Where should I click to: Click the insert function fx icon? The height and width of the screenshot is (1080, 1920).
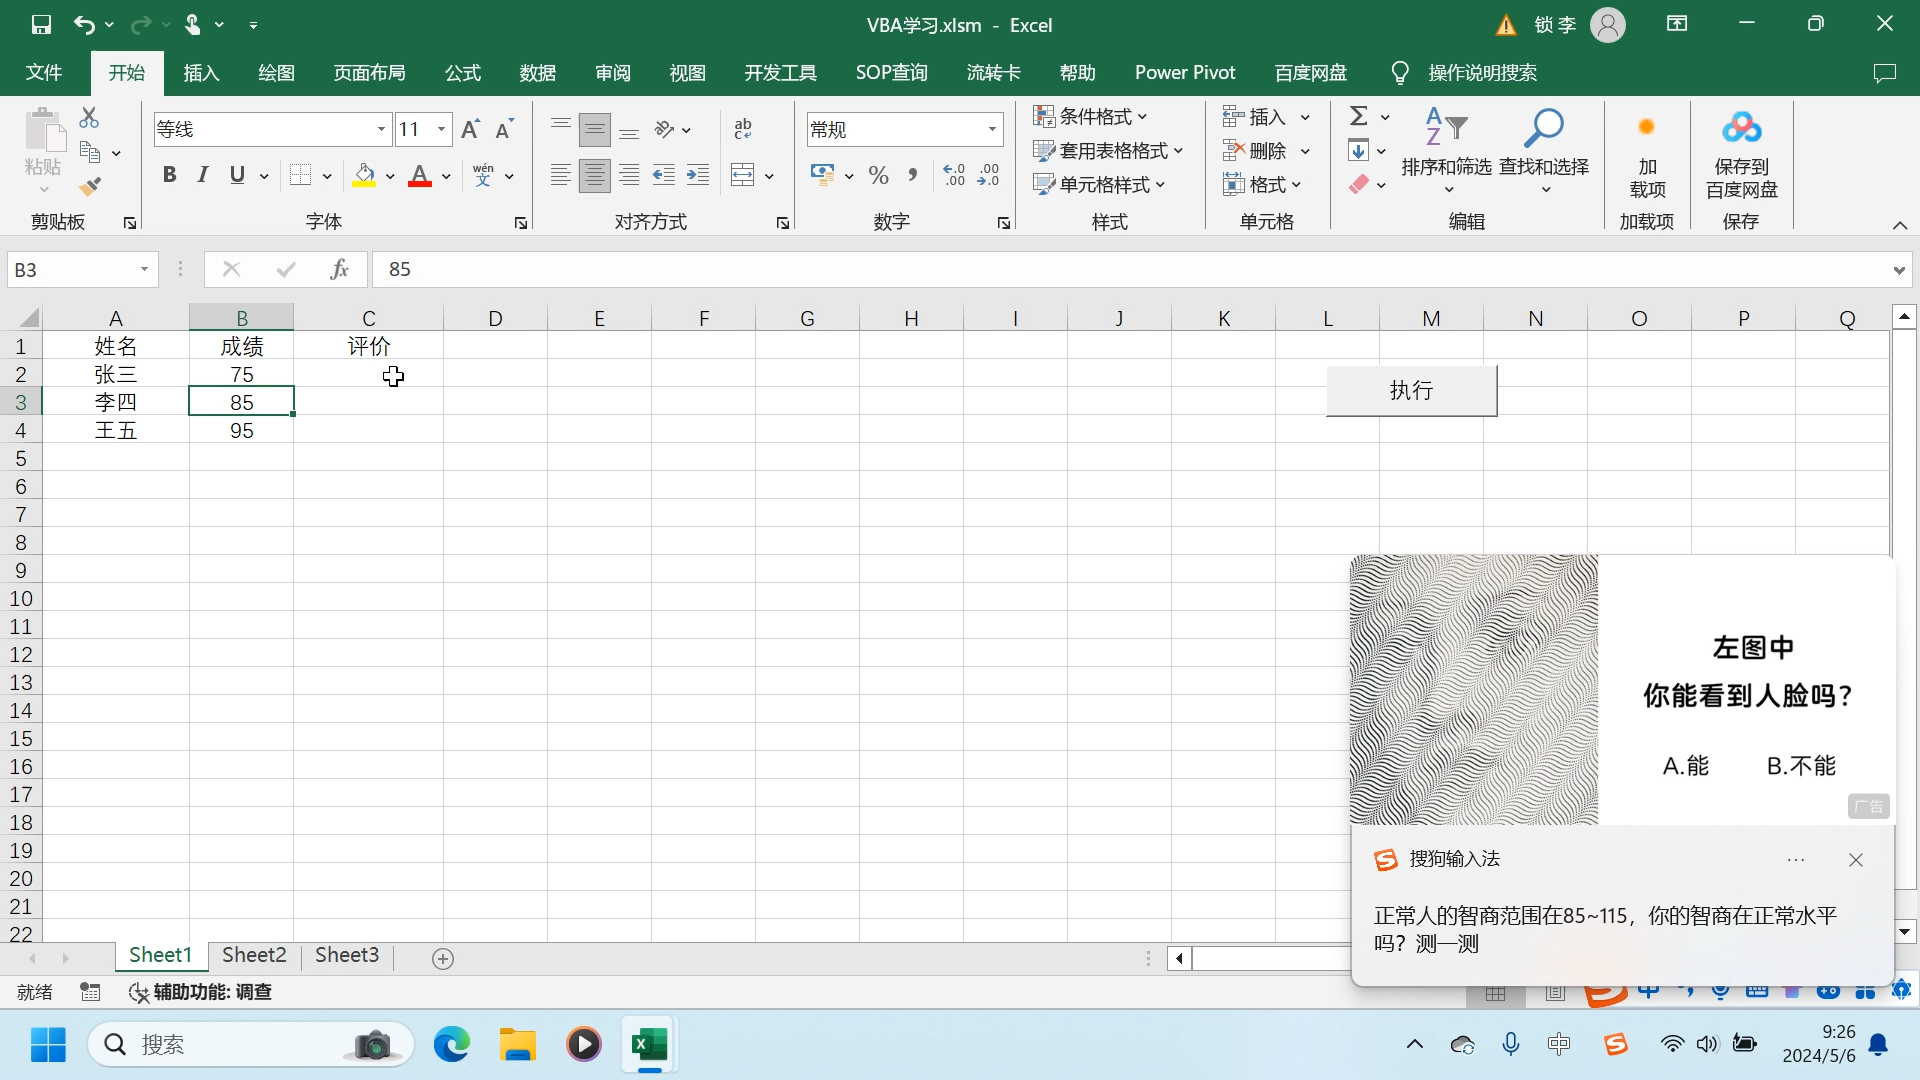click(x=339, y=269)
